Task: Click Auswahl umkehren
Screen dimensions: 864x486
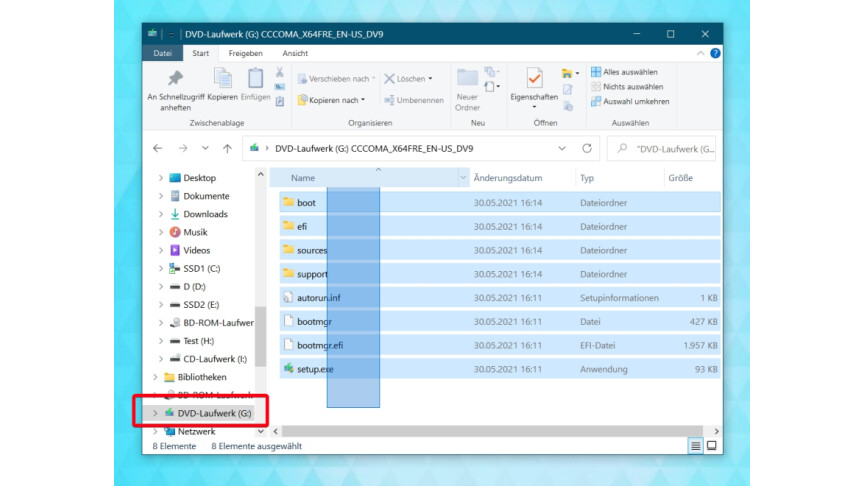Action: click(x=630, y=101)
